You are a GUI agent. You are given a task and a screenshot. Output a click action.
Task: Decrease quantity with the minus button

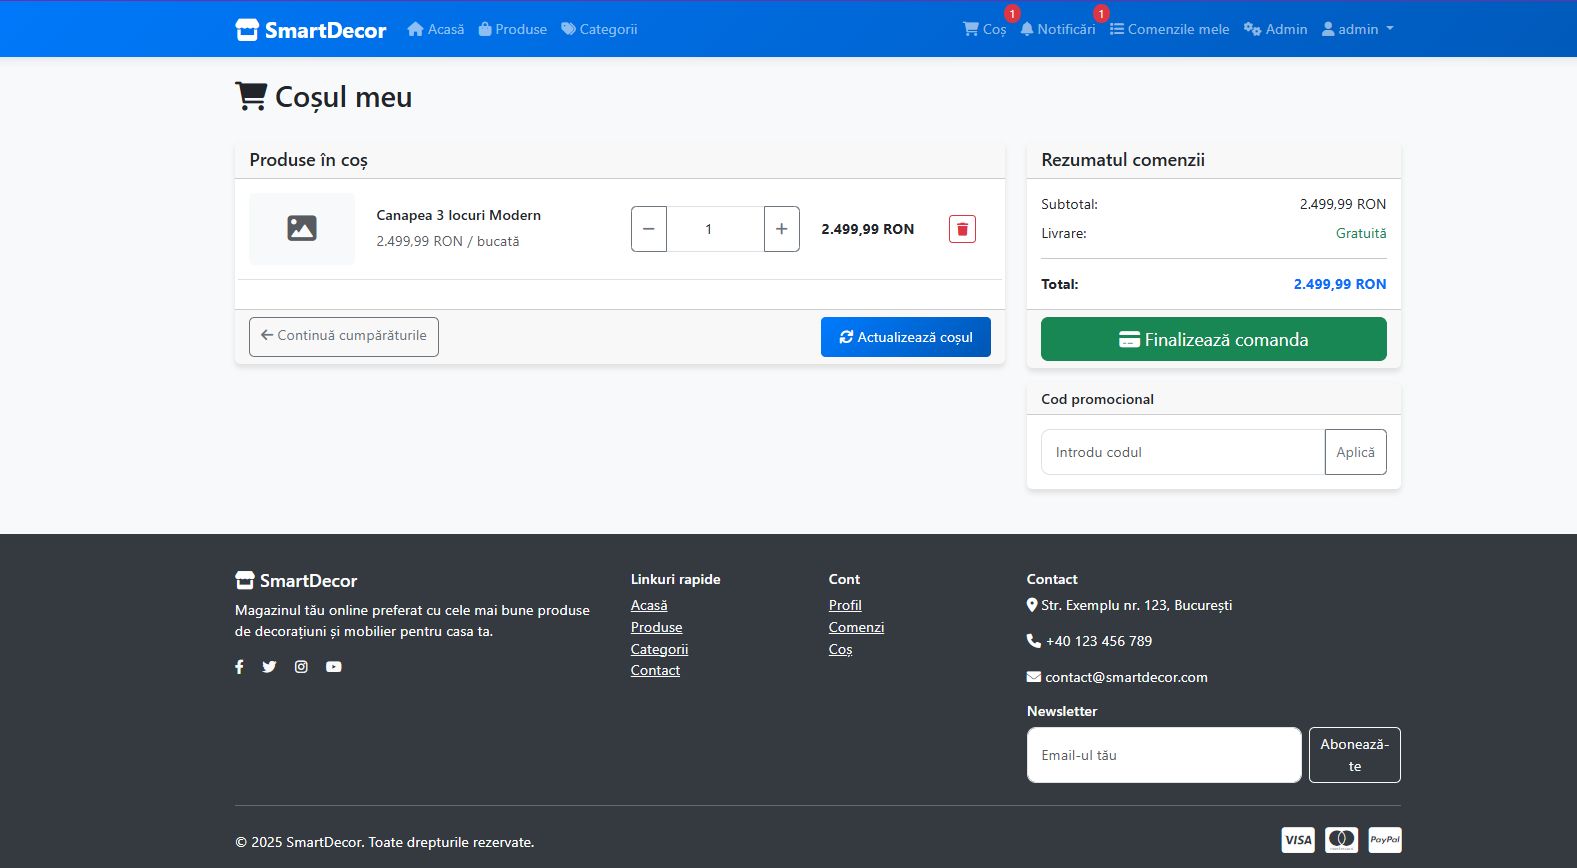[649, 229]
